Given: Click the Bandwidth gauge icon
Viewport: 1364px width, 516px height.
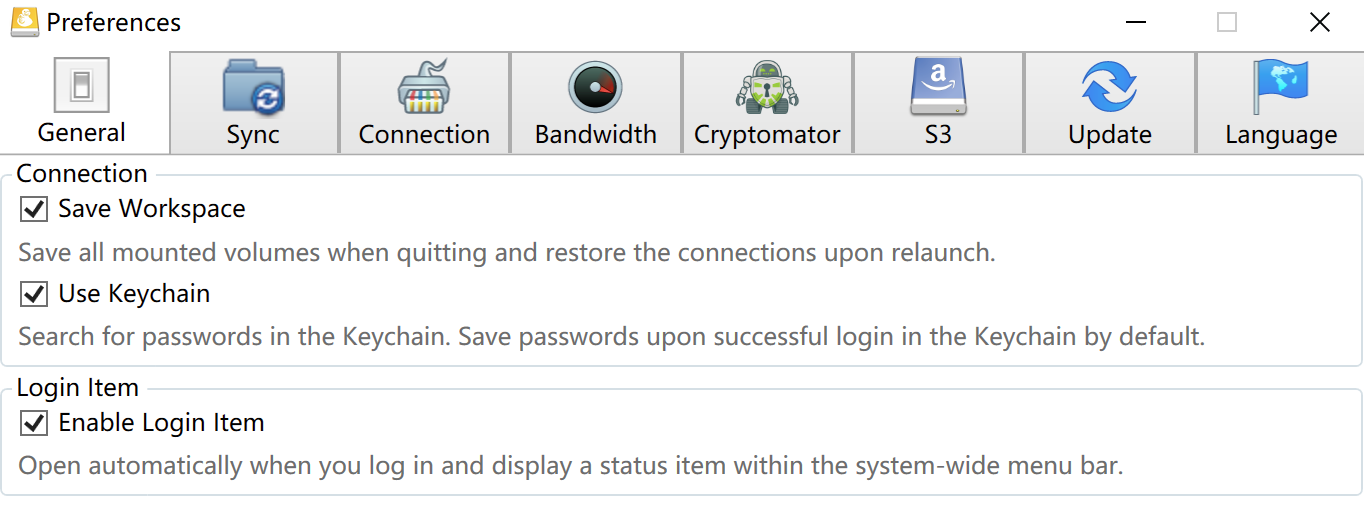Looking at the screenshot, I should point(595,87).
